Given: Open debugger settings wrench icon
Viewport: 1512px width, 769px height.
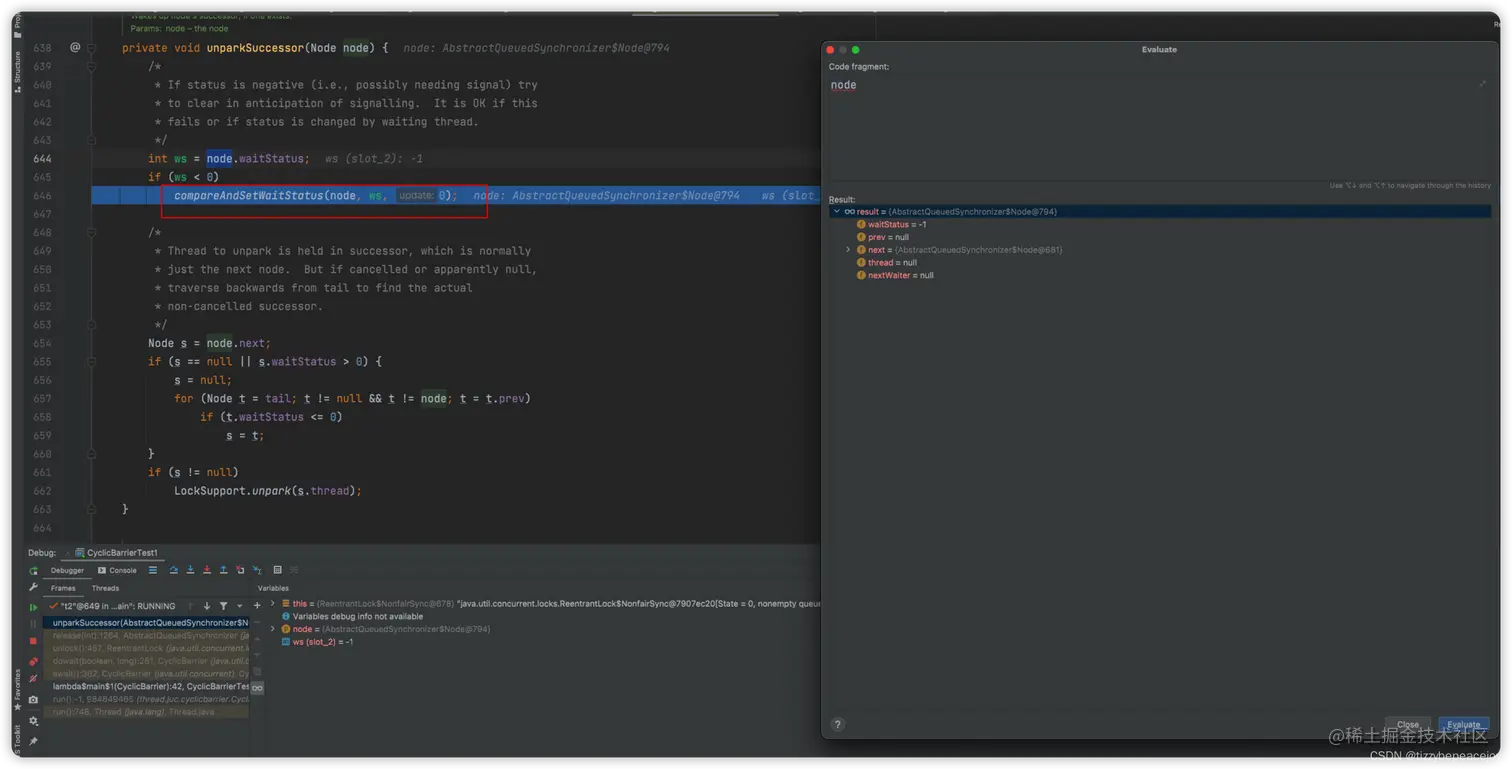Looking at the screenshot, I should pyautogui.click(x=33, y=587).
